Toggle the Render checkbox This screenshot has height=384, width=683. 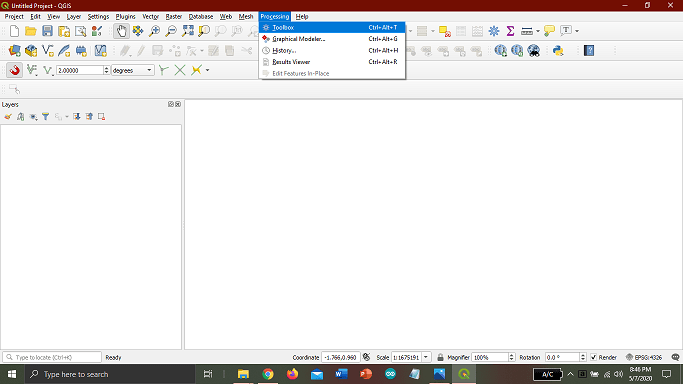pyautogui.click(x=593, y=357)
